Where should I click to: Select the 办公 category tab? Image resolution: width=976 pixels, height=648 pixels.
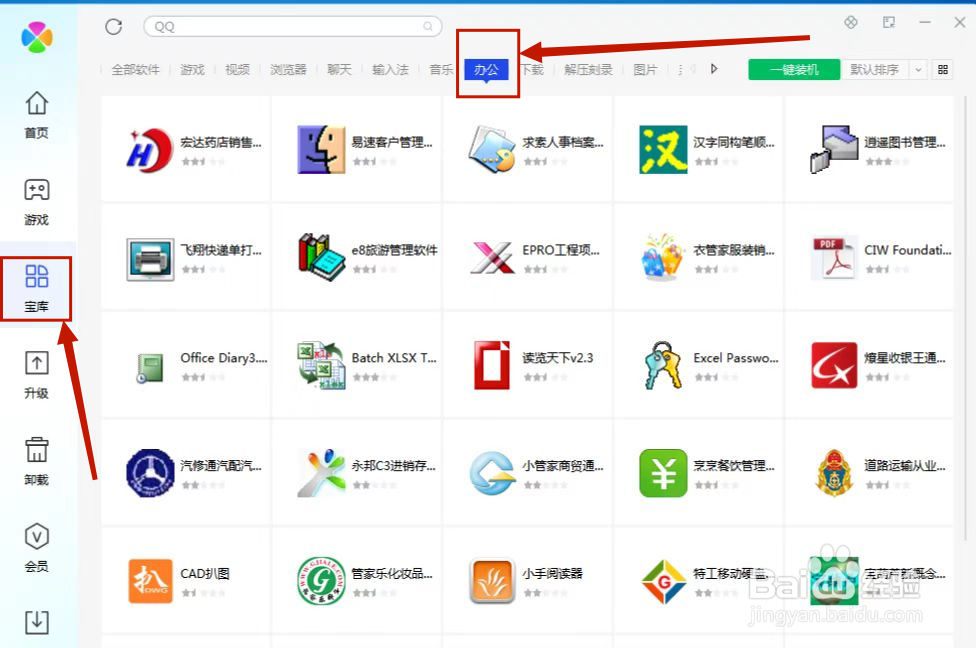point(486,70)
